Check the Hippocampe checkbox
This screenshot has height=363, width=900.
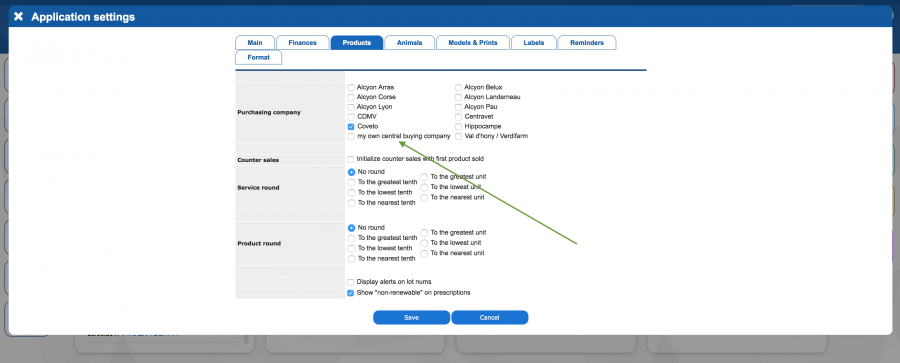pyautogui.click(x=458, y=126)
